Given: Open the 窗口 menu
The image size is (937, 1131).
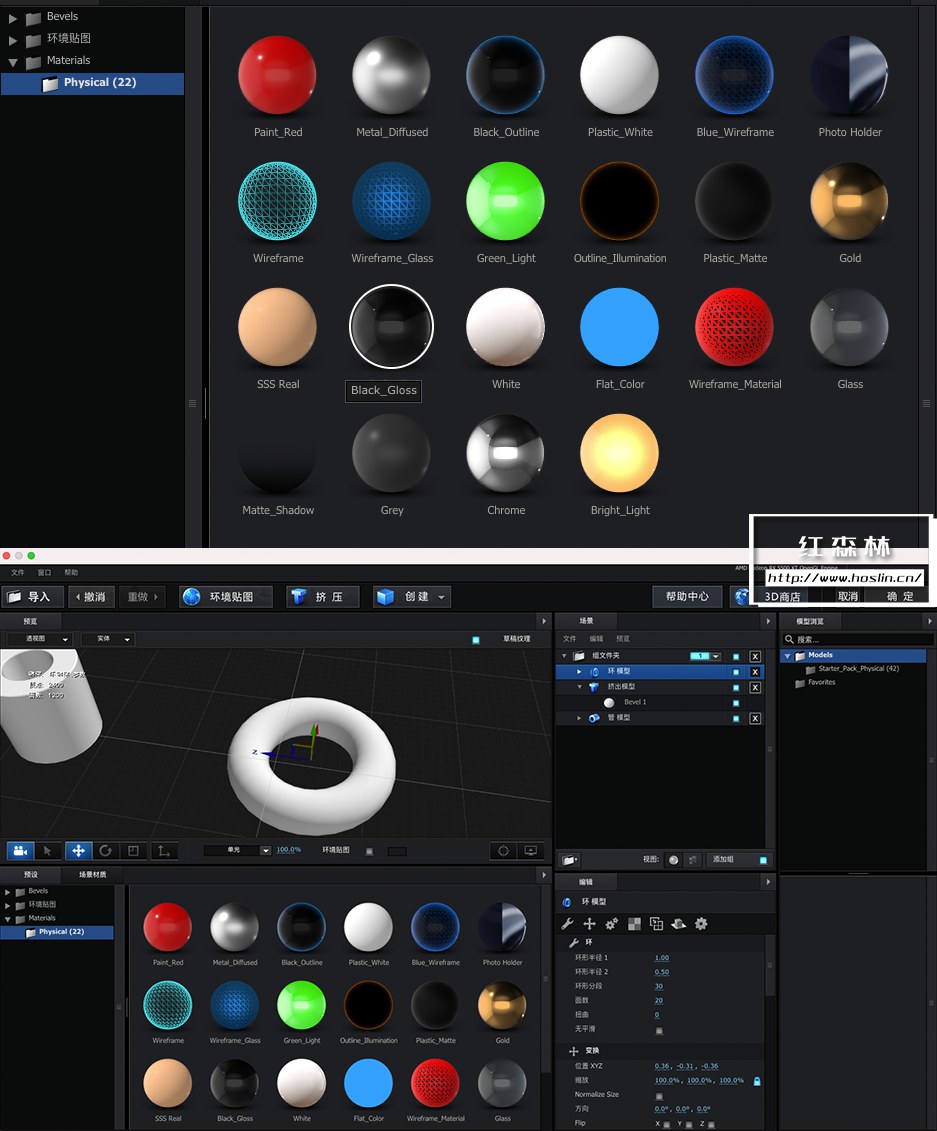Looking at the screenshot, I should coord(44,573).
